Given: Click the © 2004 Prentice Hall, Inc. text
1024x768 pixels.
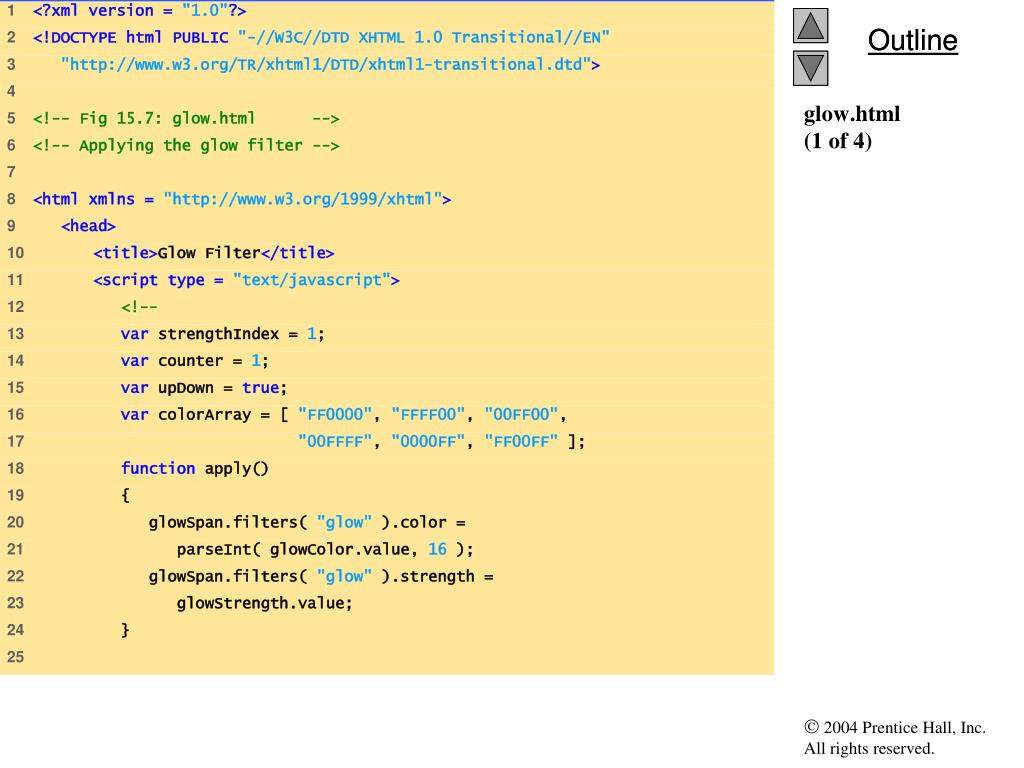Looking at the screenshot, I should pos(895,728).
